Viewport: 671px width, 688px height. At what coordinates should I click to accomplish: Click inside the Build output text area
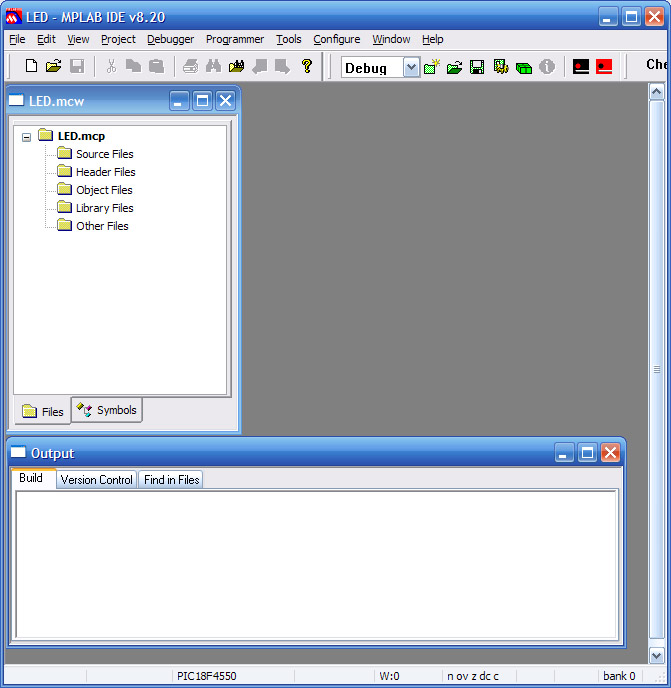click(316, 565)
